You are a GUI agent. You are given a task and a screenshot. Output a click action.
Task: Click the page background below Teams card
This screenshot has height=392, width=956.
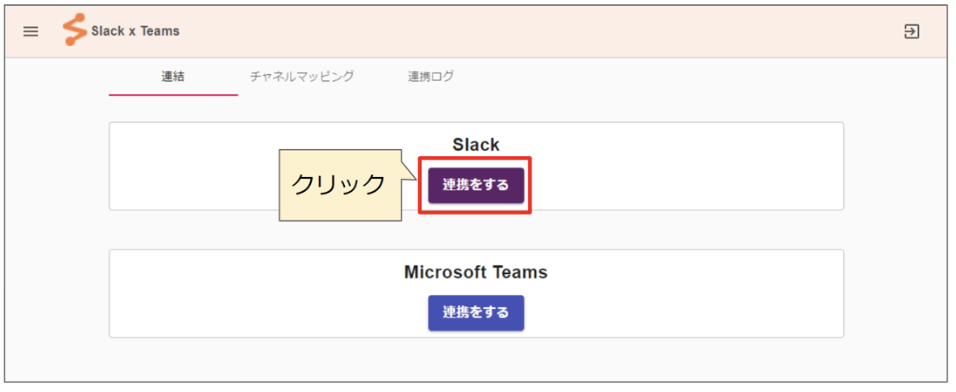[x=476, y=360]
